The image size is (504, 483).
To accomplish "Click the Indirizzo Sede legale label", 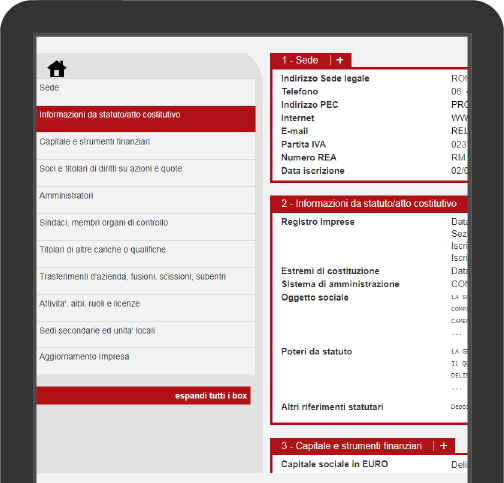I will coord(325,78).
